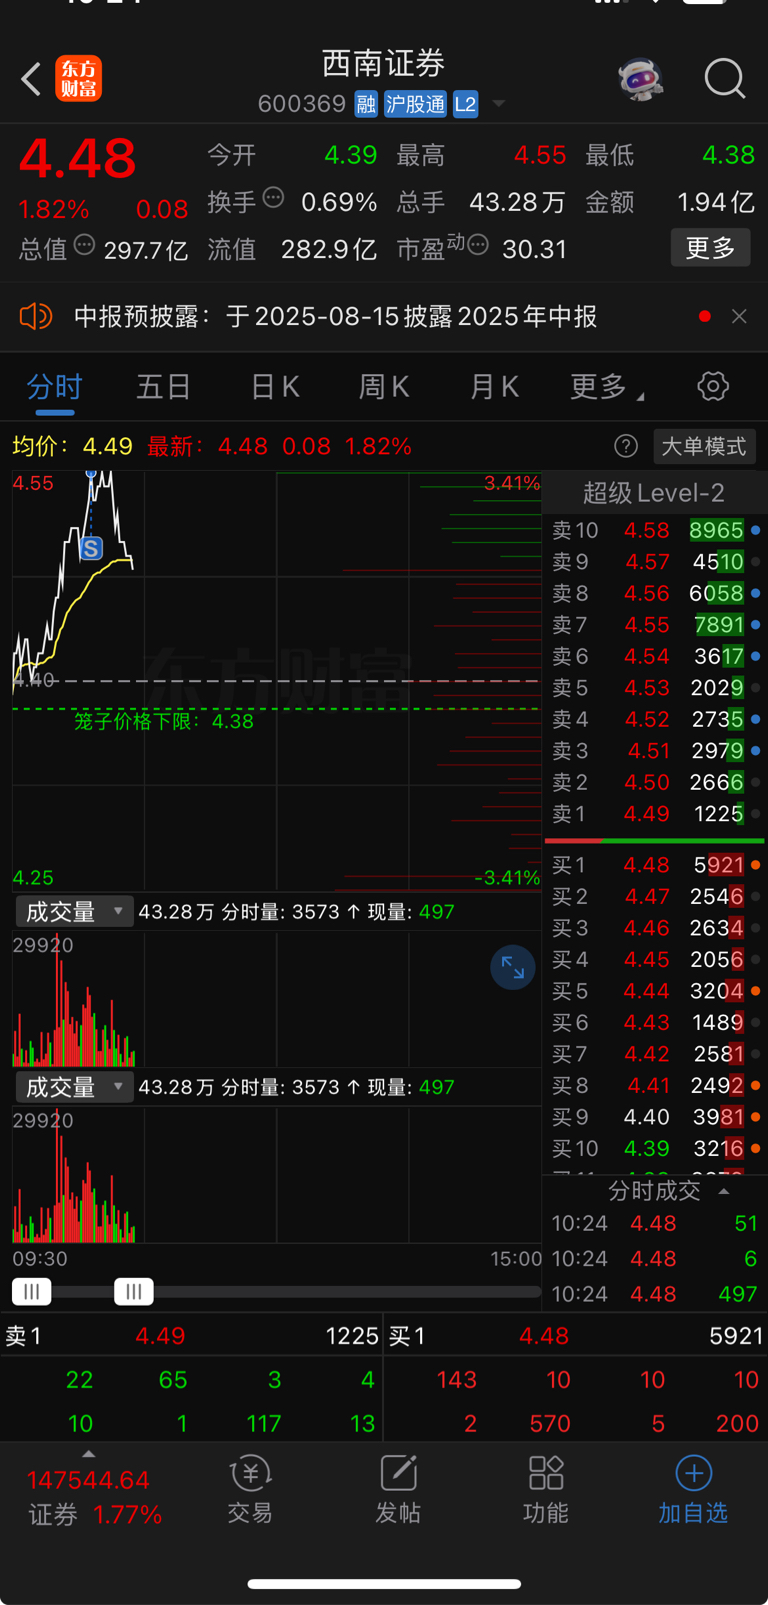Tap the fullscreen expand chart icon
The height and width of the screenshot is (1605, 768).
pyautogui.click(x=513, y=967)
